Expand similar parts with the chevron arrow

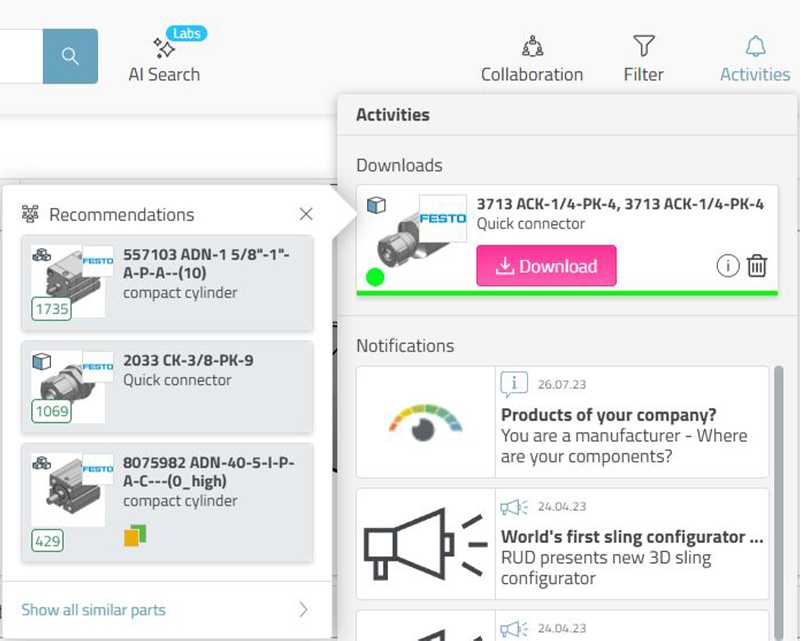tap(304, 609)
